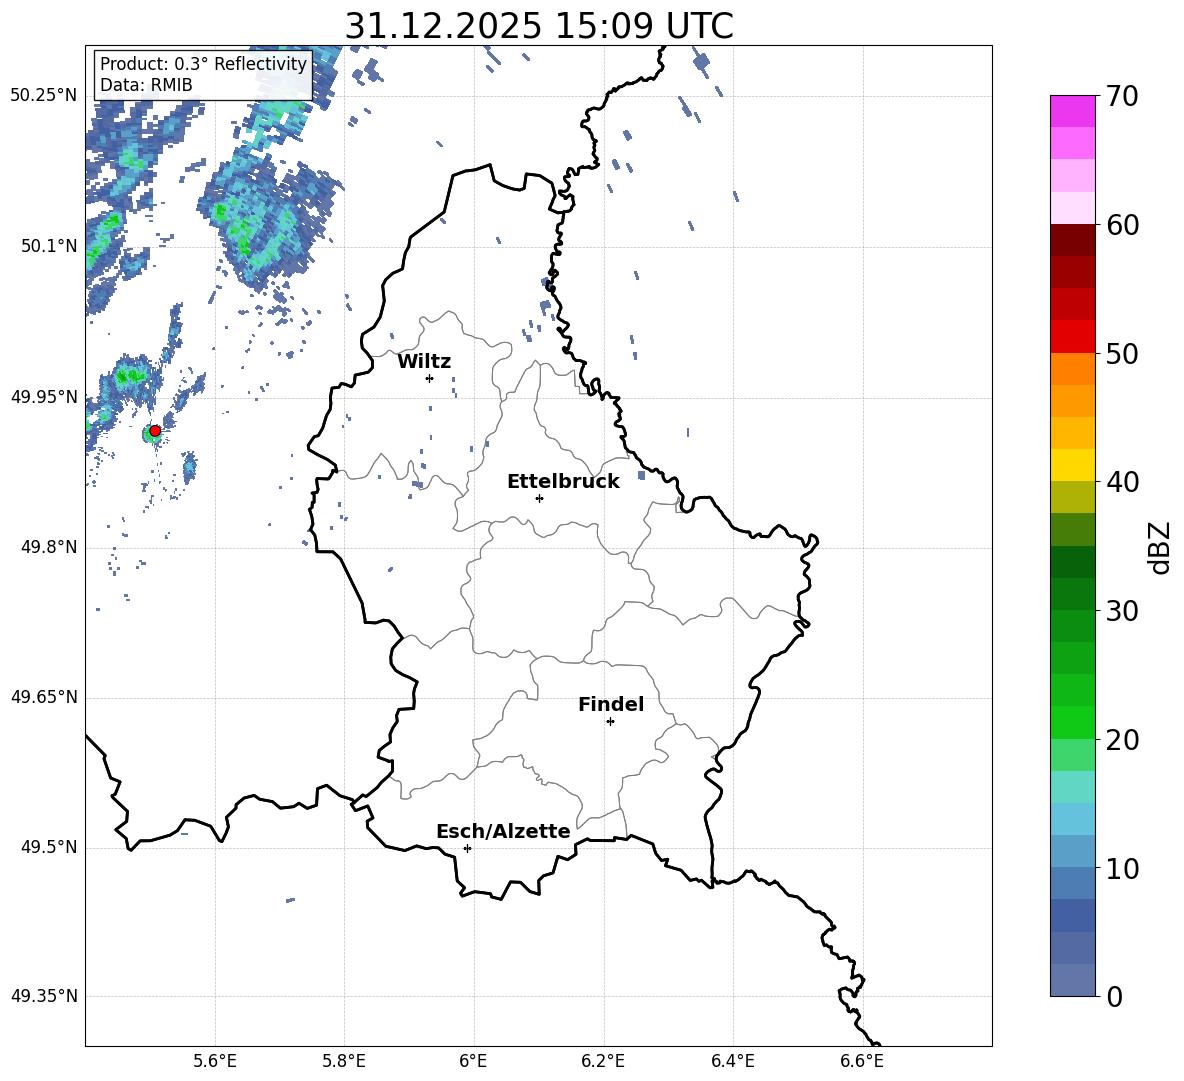The height and width of the screenshot is (1081, 1184).
Task: Click the 70 tick label on colorbar
Action: [1122, 97]
